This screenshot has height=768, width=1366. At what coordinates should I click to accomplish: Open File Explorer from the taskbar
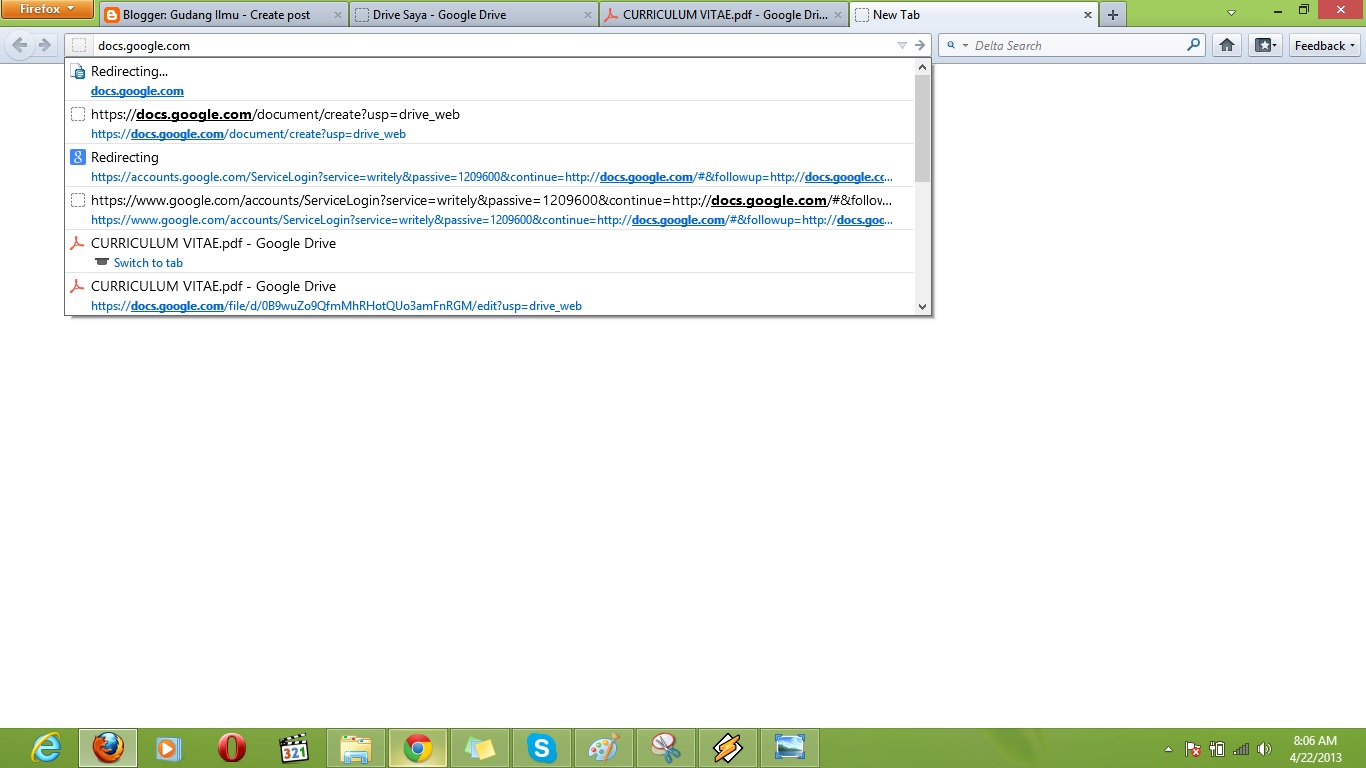tap(355, 748)
